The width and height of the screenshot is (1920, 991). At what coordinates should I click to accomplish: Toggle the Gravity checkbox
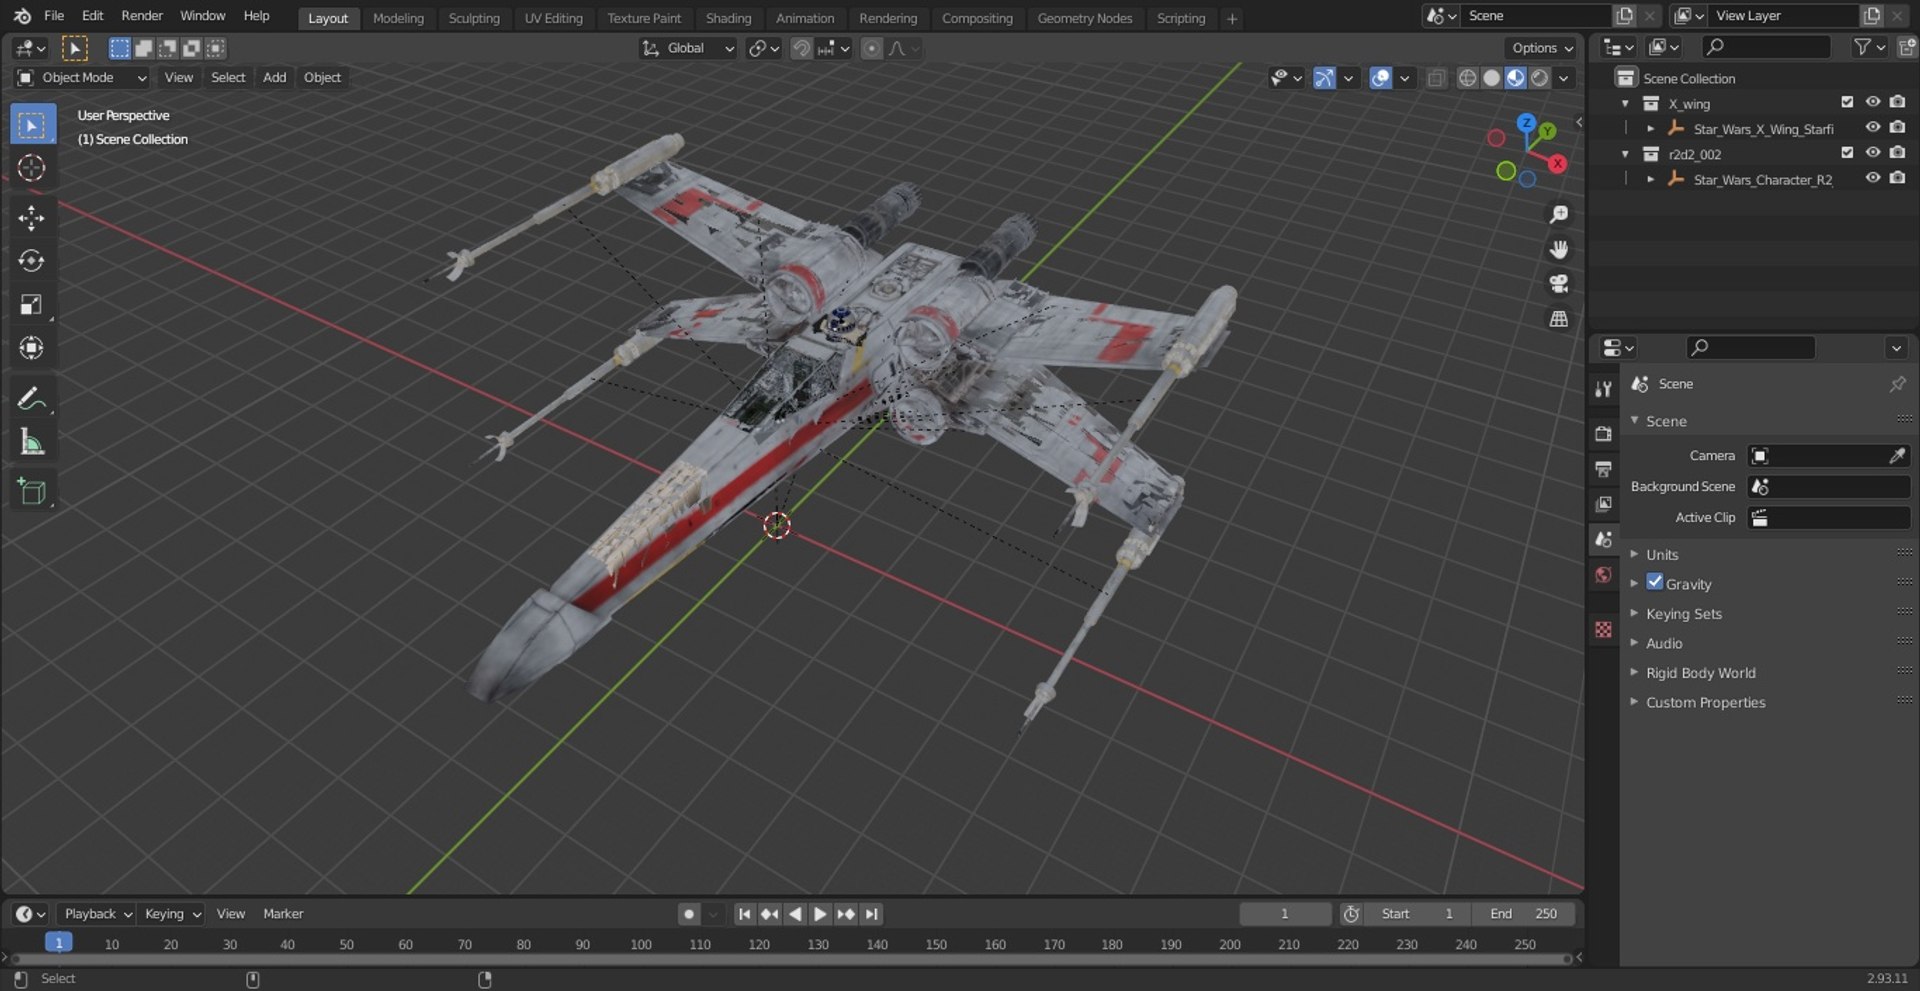tap(1655, 582)
